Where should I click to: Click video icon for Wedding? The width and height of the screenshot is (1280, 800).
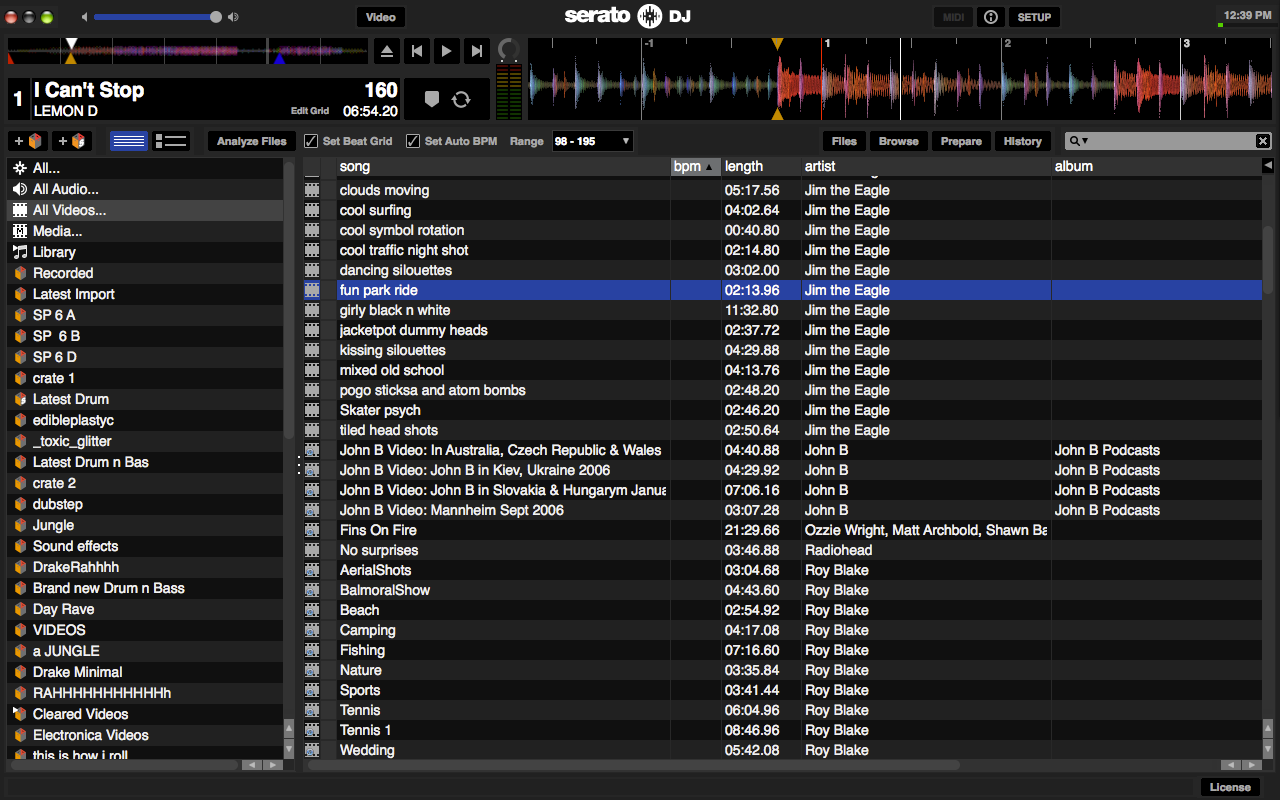312,750
